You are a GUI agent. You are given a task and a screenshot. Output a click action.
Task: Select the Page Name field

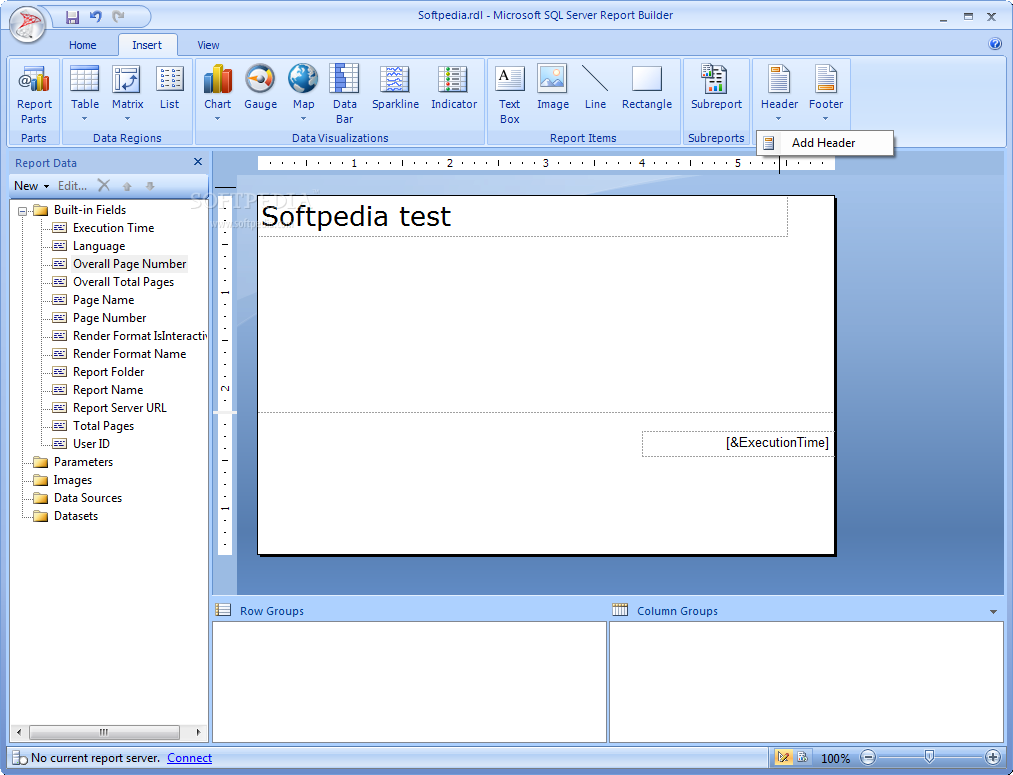point(103,300)
